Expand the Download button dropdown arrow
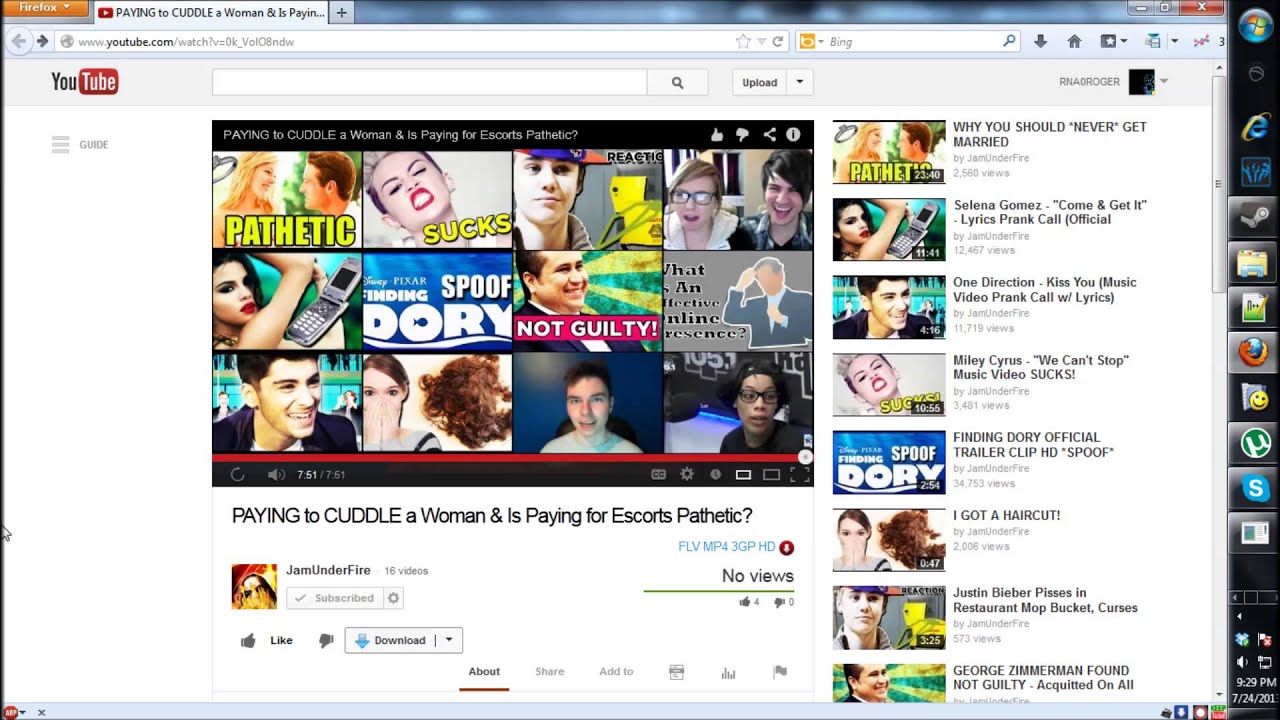The height and width of the screenshot is (720, 1280). pos(449,641)
